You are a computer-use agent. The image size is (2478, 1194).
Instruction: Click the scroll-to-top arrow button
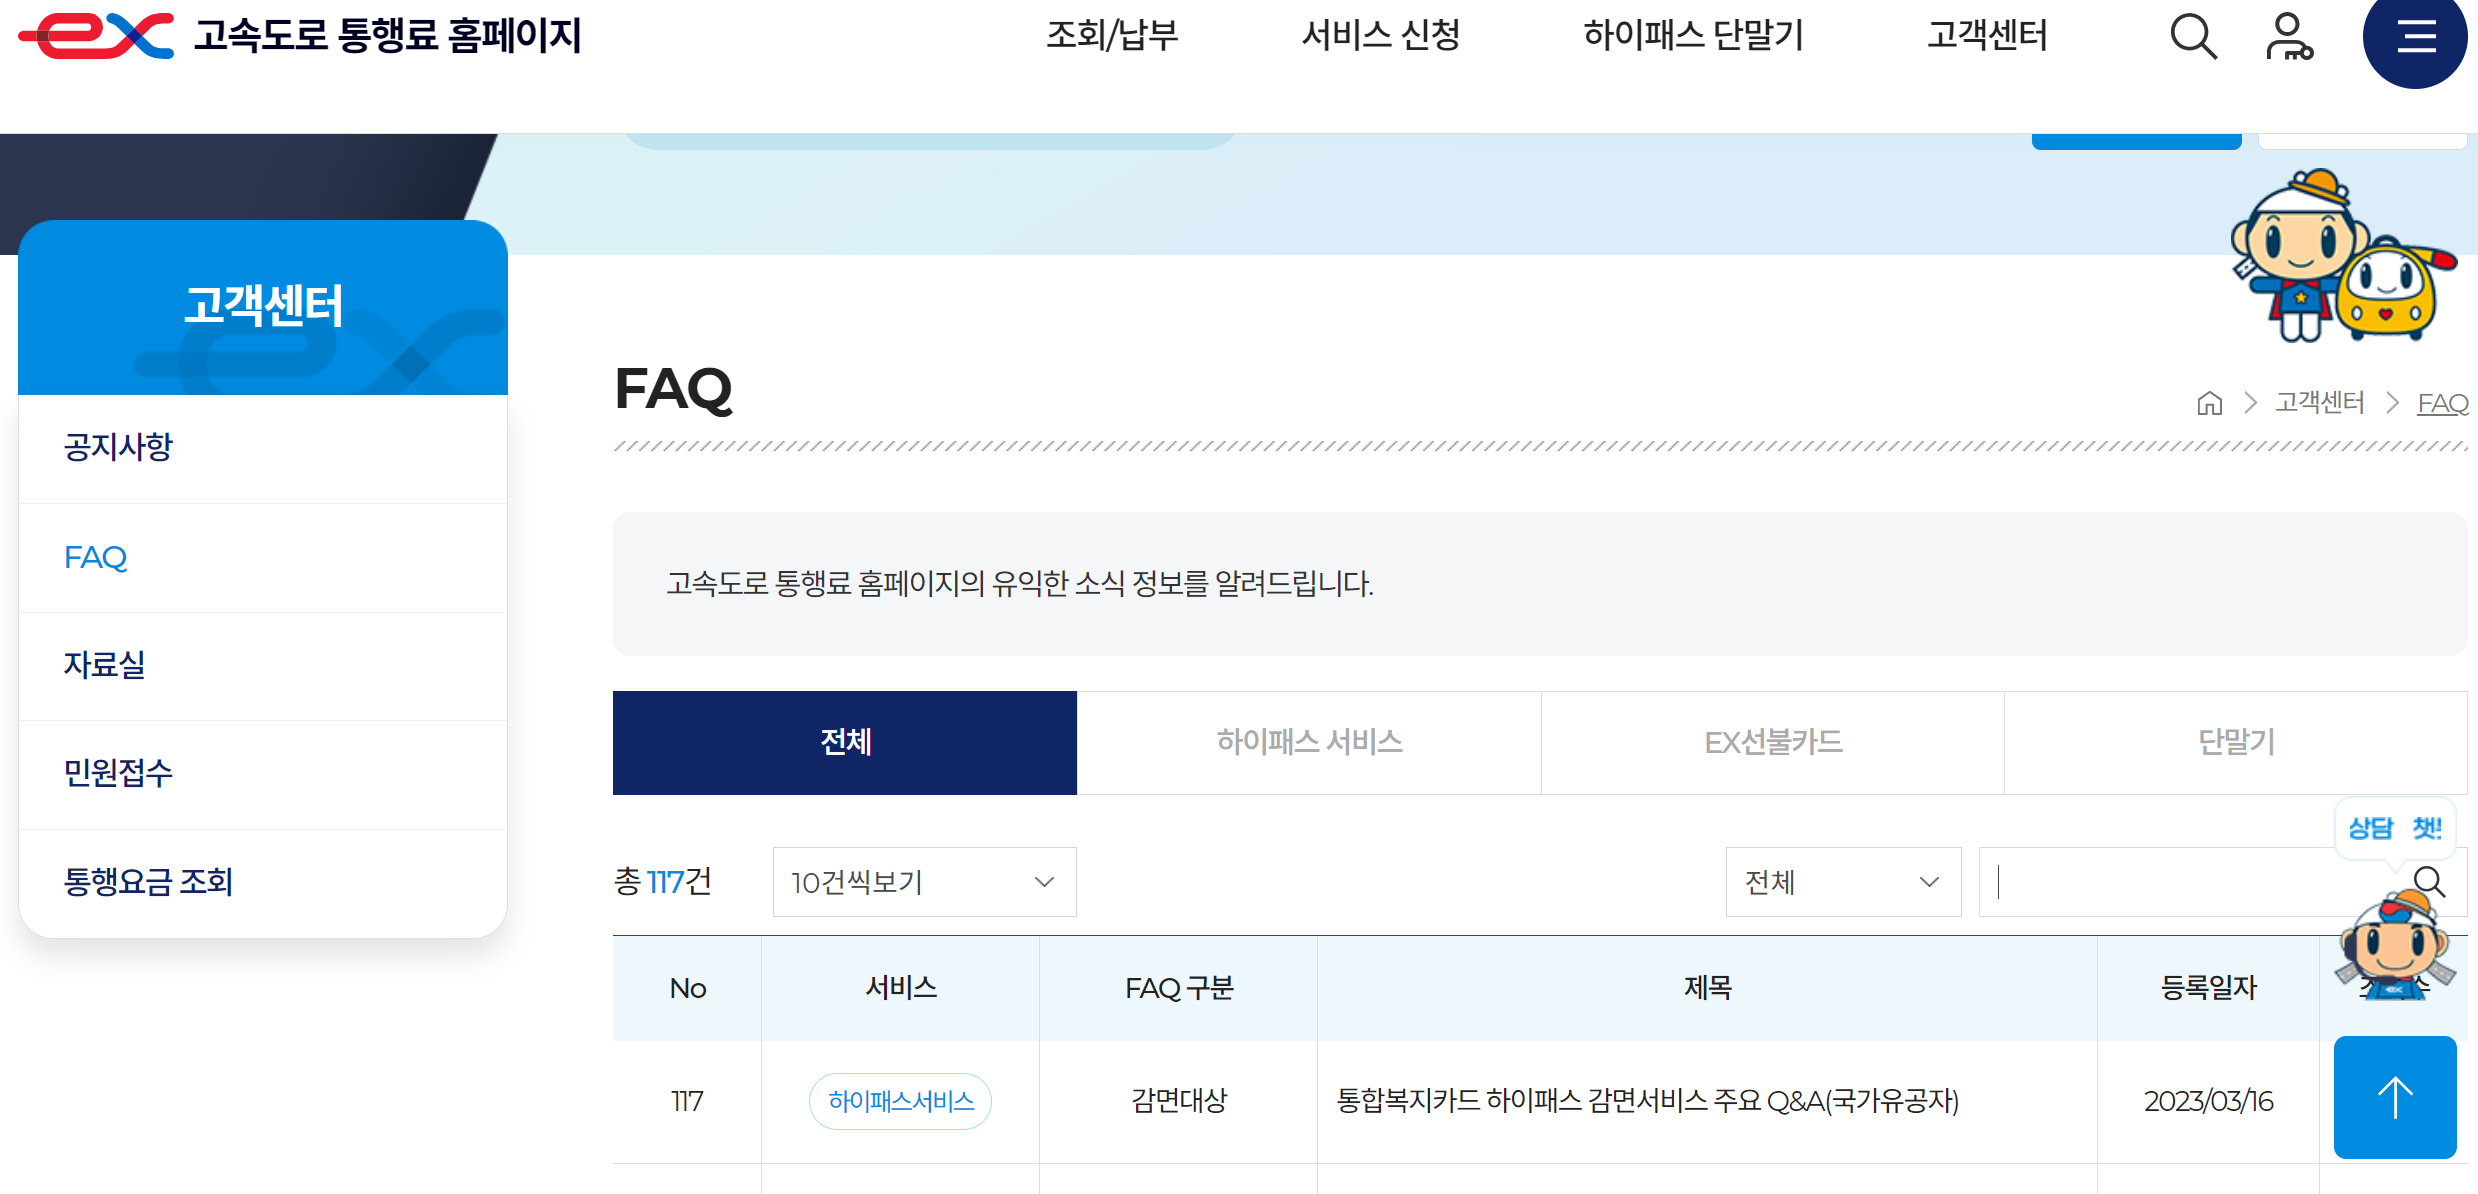[x=2394, y=1097]
